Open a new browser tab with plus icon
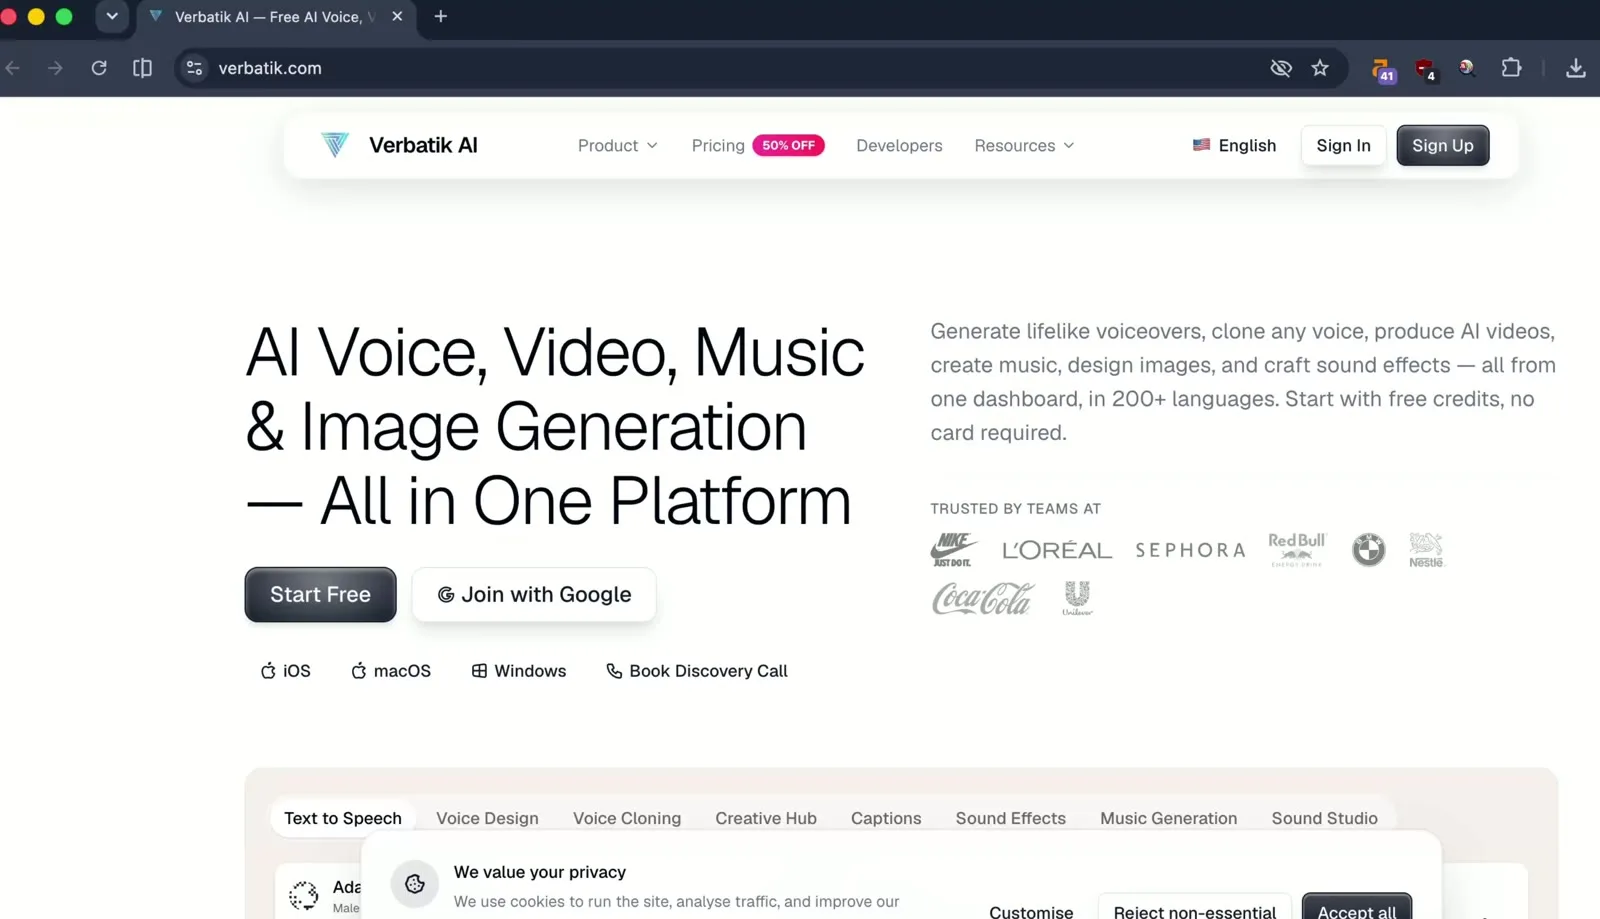The width and height of the screenshot is (1600, 919). 440,16
